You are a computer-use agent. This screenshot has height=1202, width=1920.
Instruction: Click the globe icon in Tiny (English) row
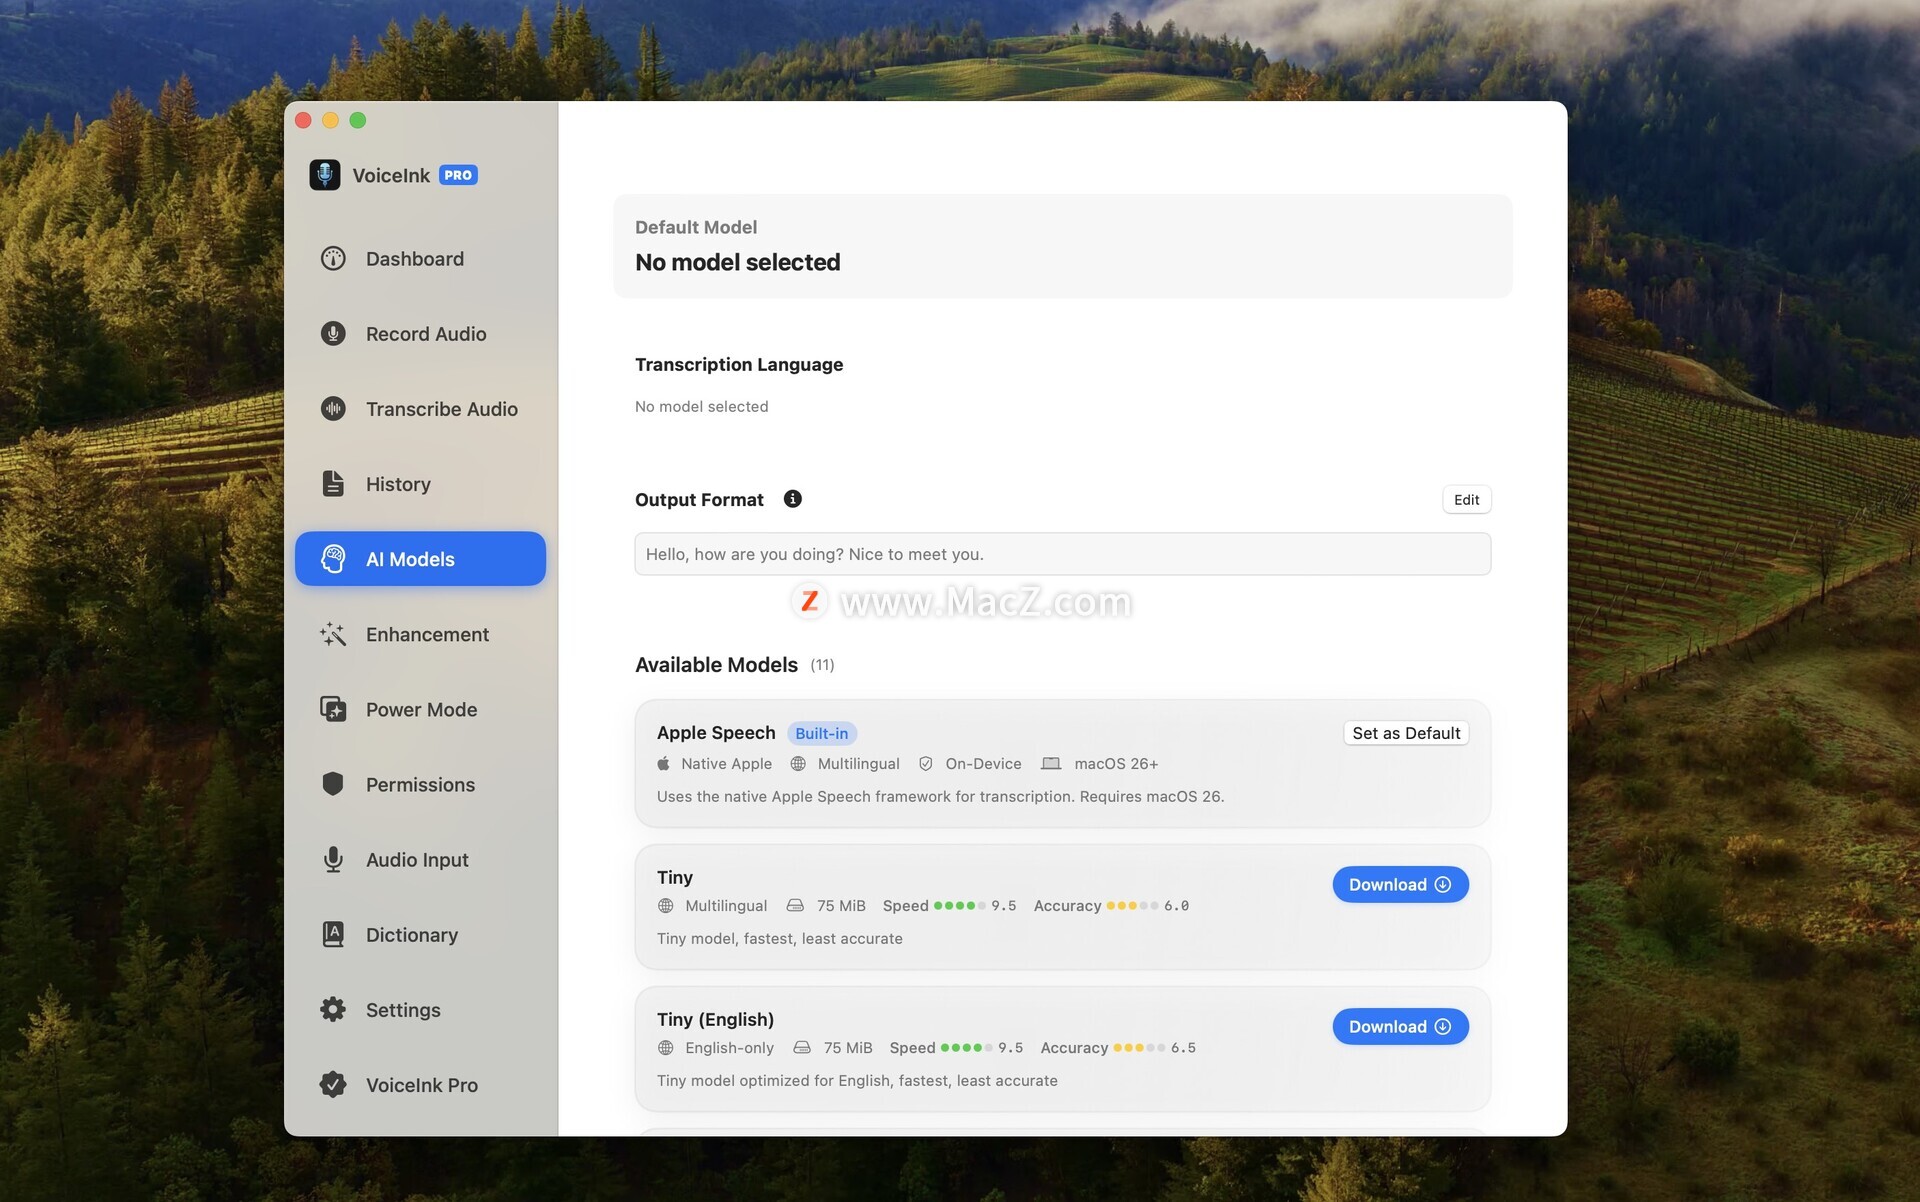pos(666,1048)
